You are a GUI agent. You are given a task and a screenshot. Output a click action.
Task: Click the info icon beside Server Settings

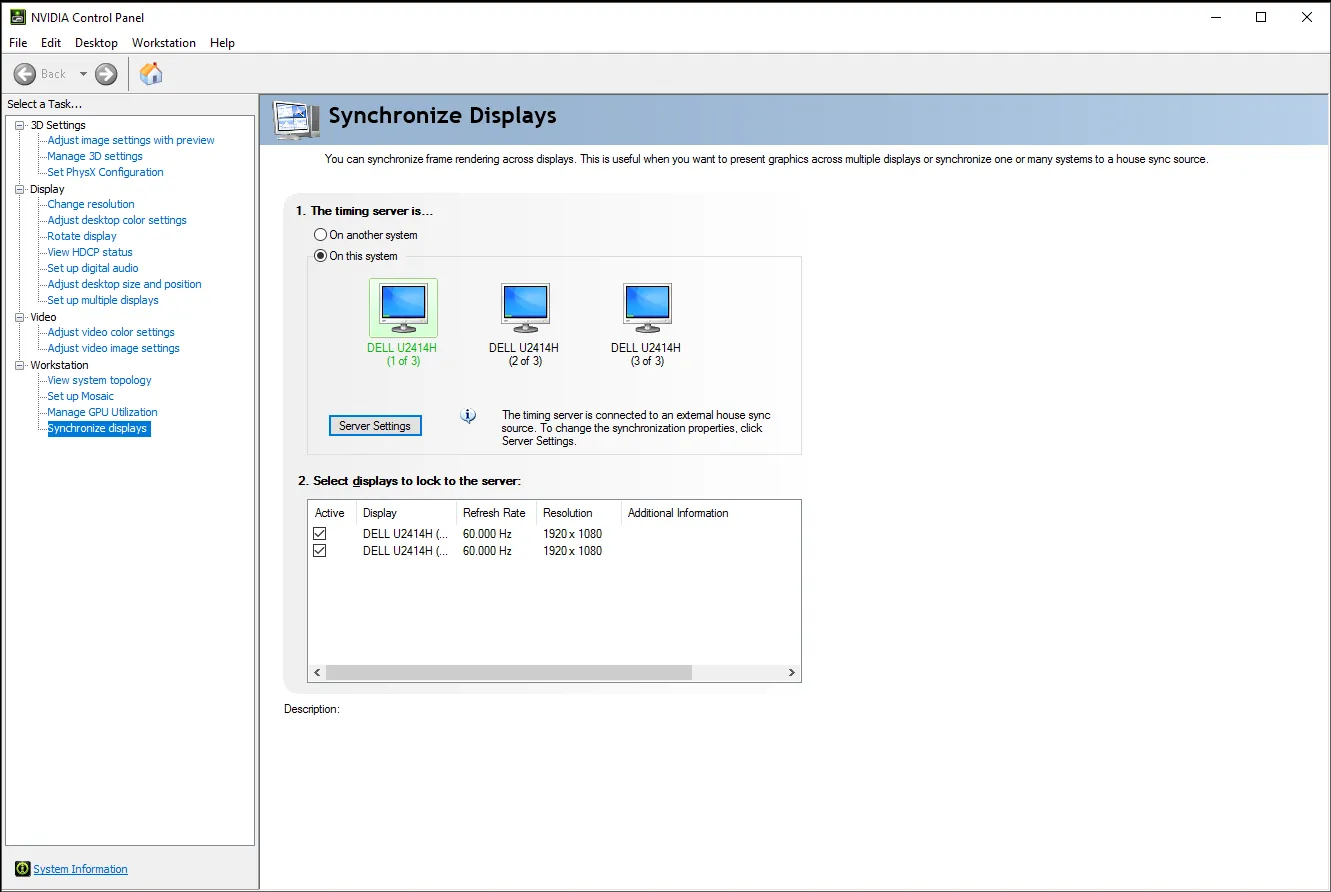pos(468,416)
